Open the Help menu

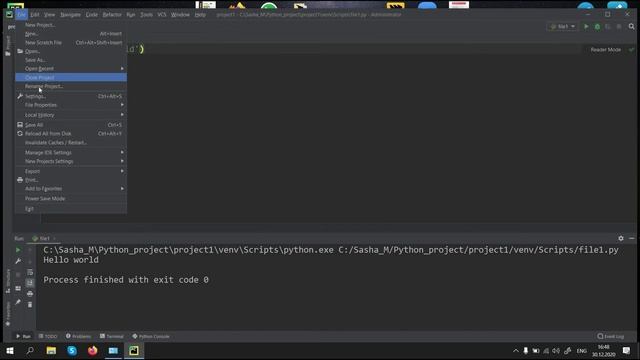[x=200, y=15]
